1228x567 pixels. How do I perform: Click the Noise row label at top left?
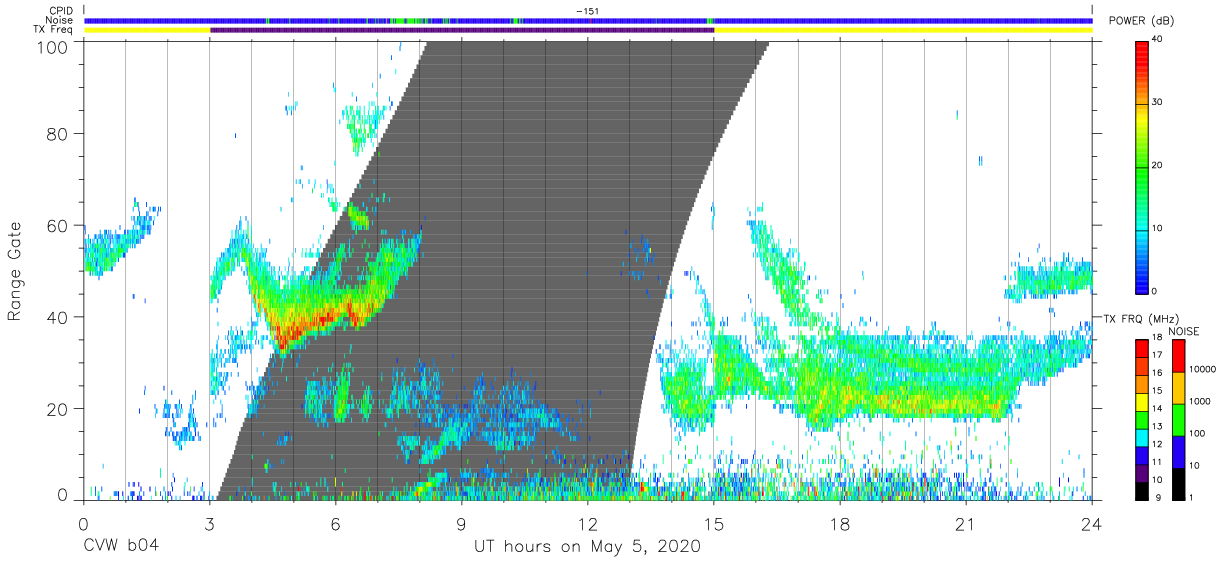[61, 20]
